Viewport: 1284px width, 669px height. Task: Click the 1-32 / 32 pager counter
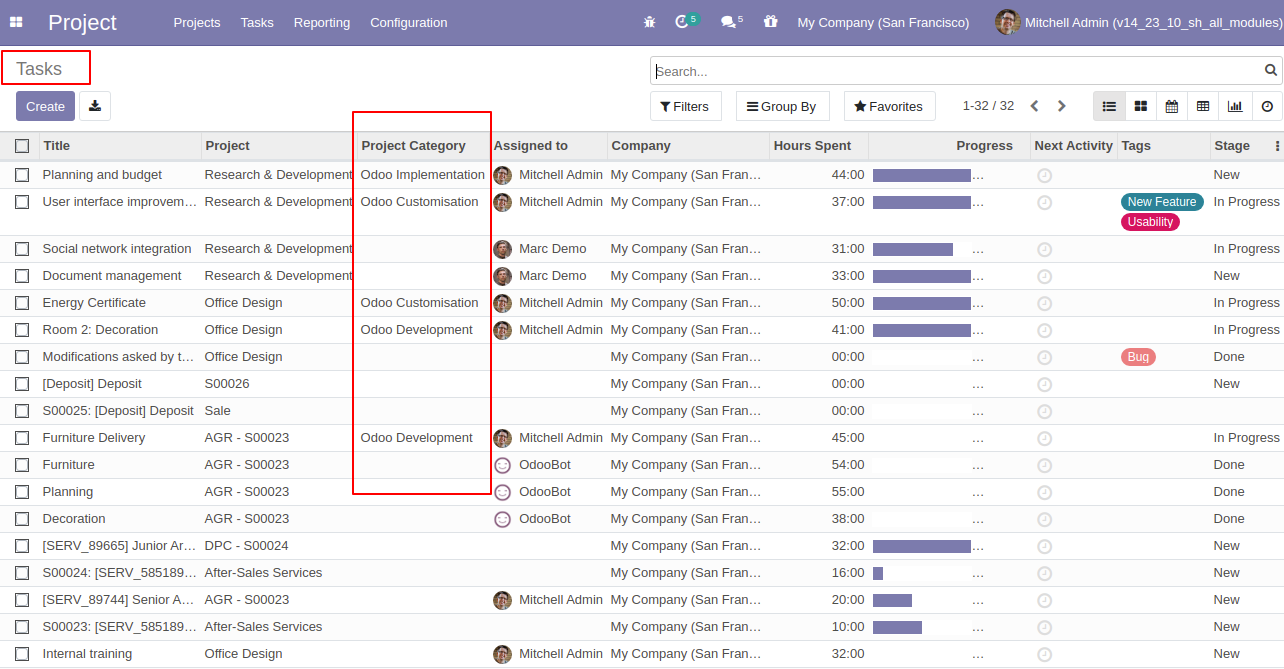[x=988, y=106]
